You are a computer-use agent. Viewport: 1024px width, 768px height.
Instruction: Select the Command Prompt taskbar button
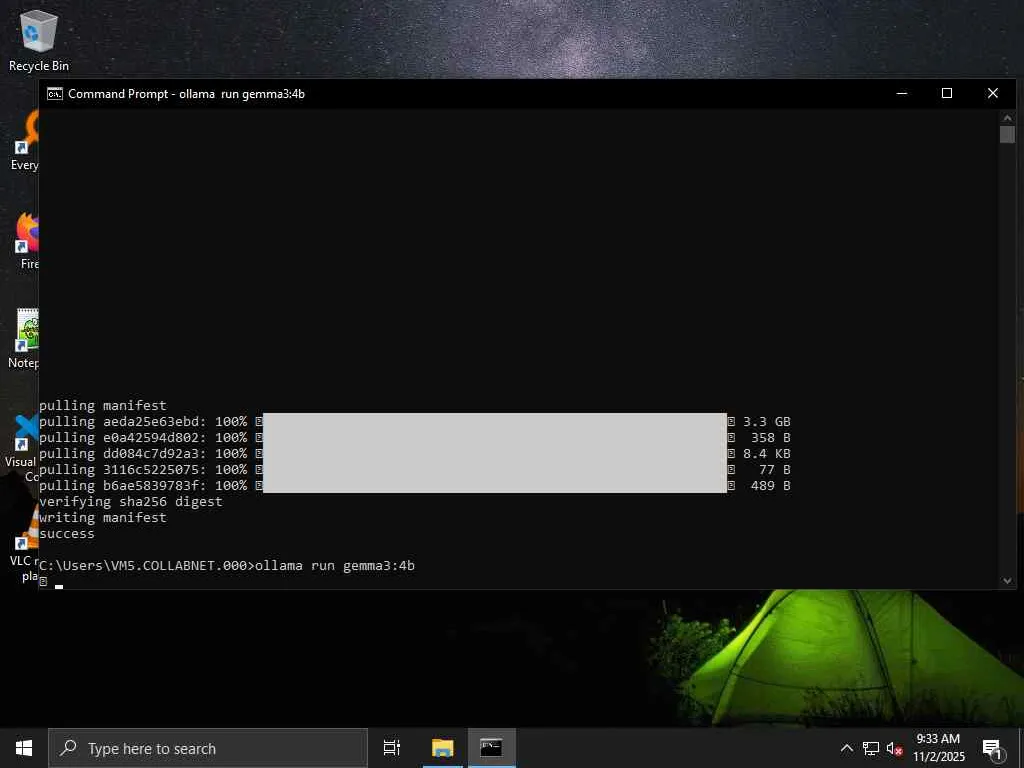tap(491, 748)
